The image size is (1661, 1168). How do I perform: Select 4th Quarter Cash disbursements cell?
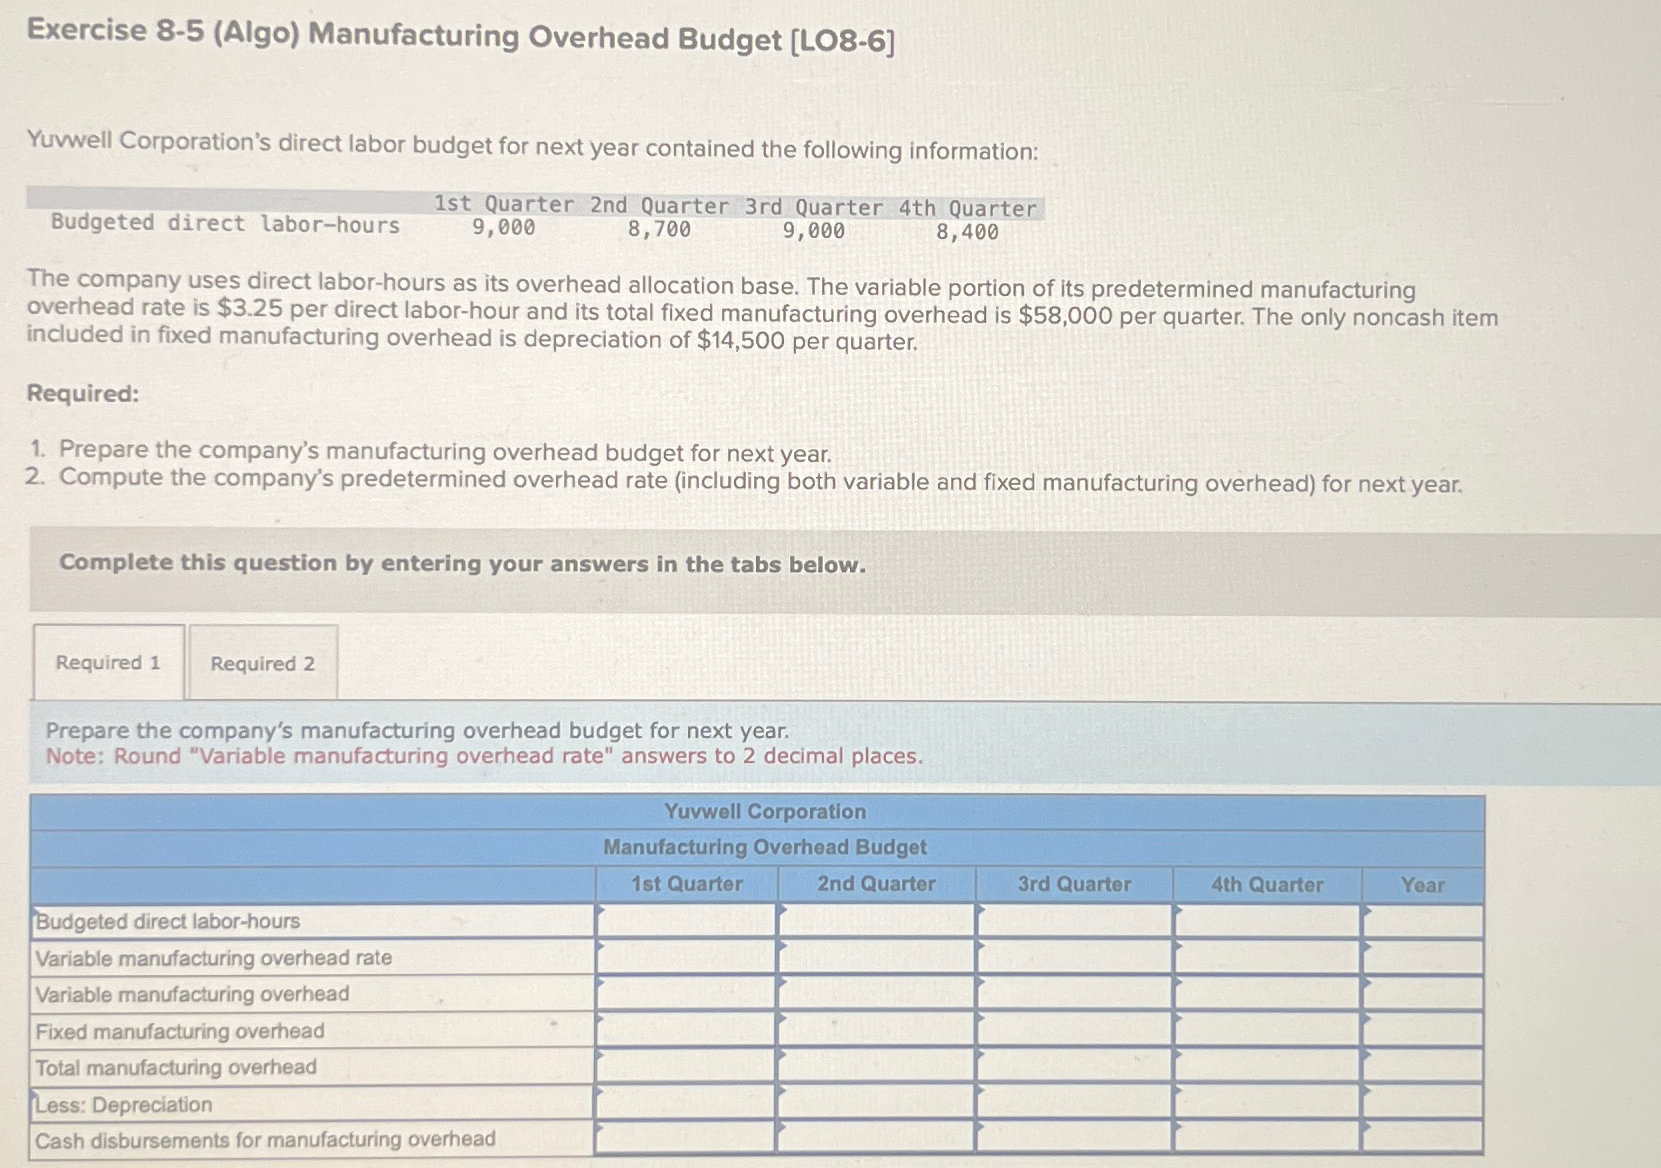pyautogui.click(x=1267, y=1137)
